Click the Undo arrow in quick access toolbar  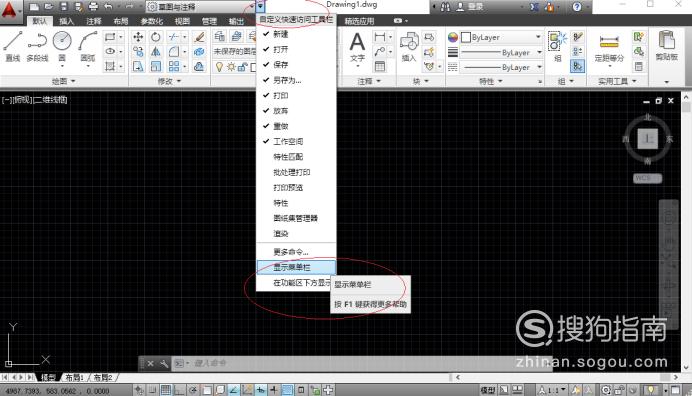tap(109, 7)
